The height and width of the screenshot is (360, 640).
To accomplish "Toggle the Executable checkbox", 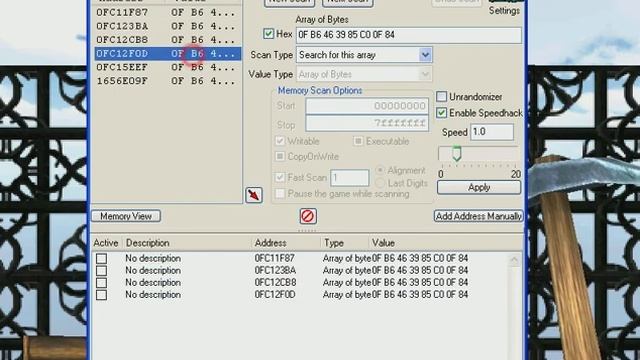I will point(358,141).
